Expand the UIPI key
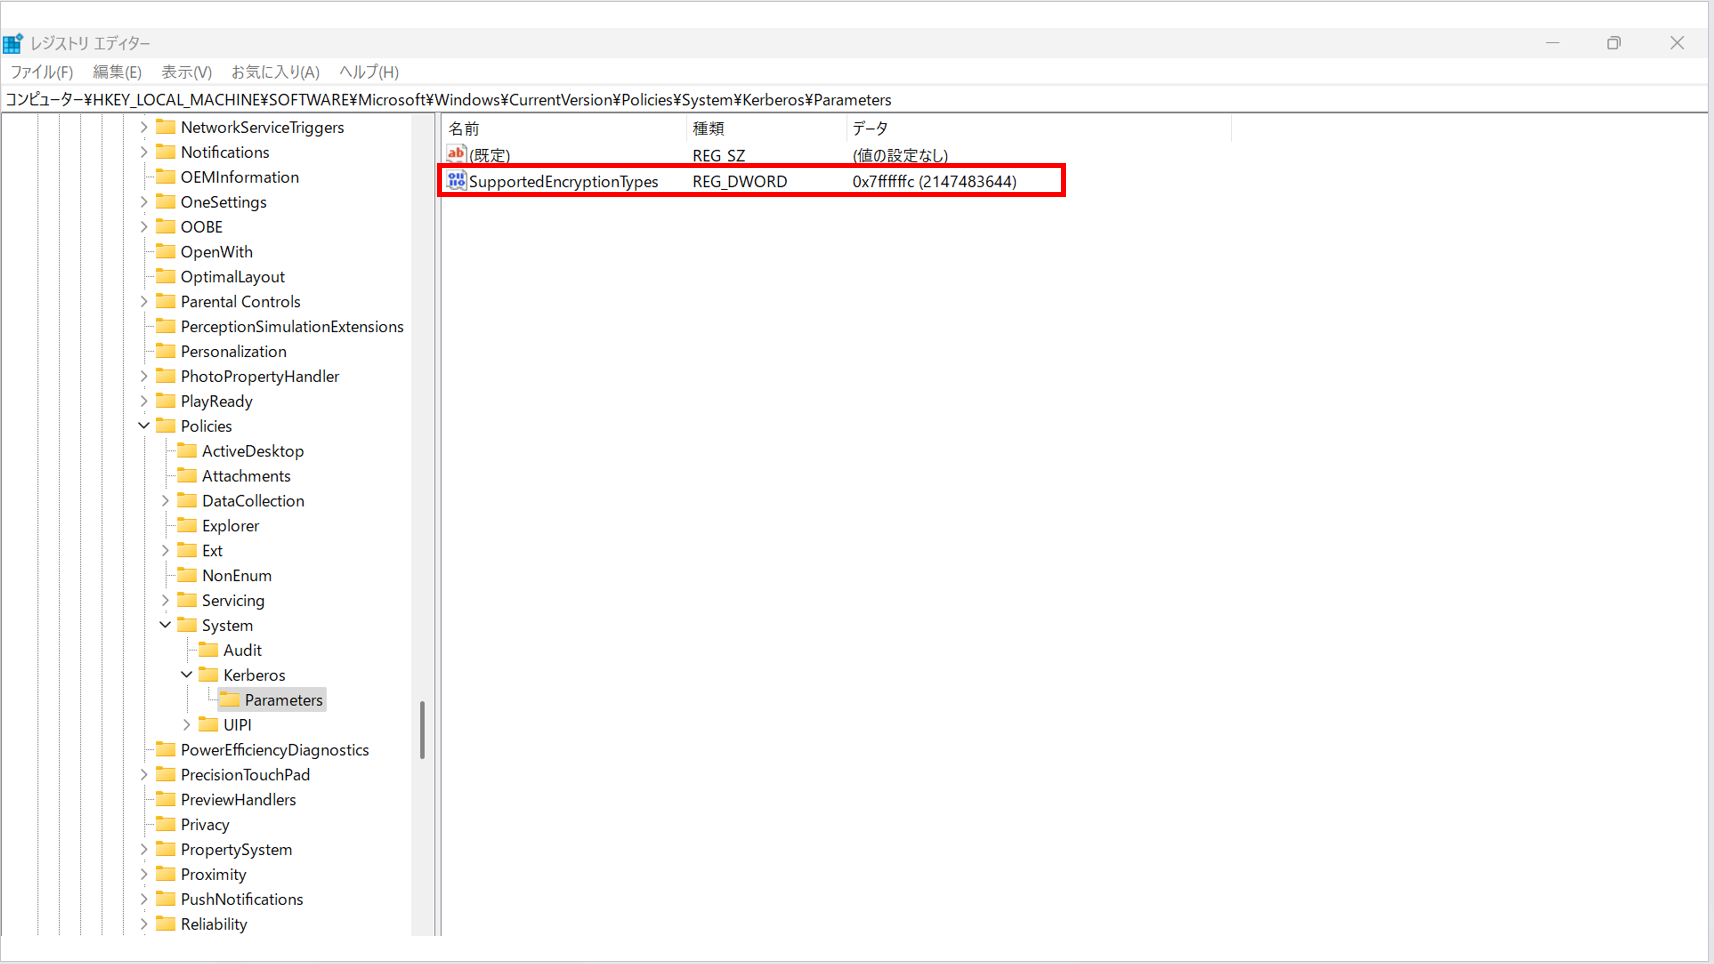1714x964 pixels. (x=186, y=725)
